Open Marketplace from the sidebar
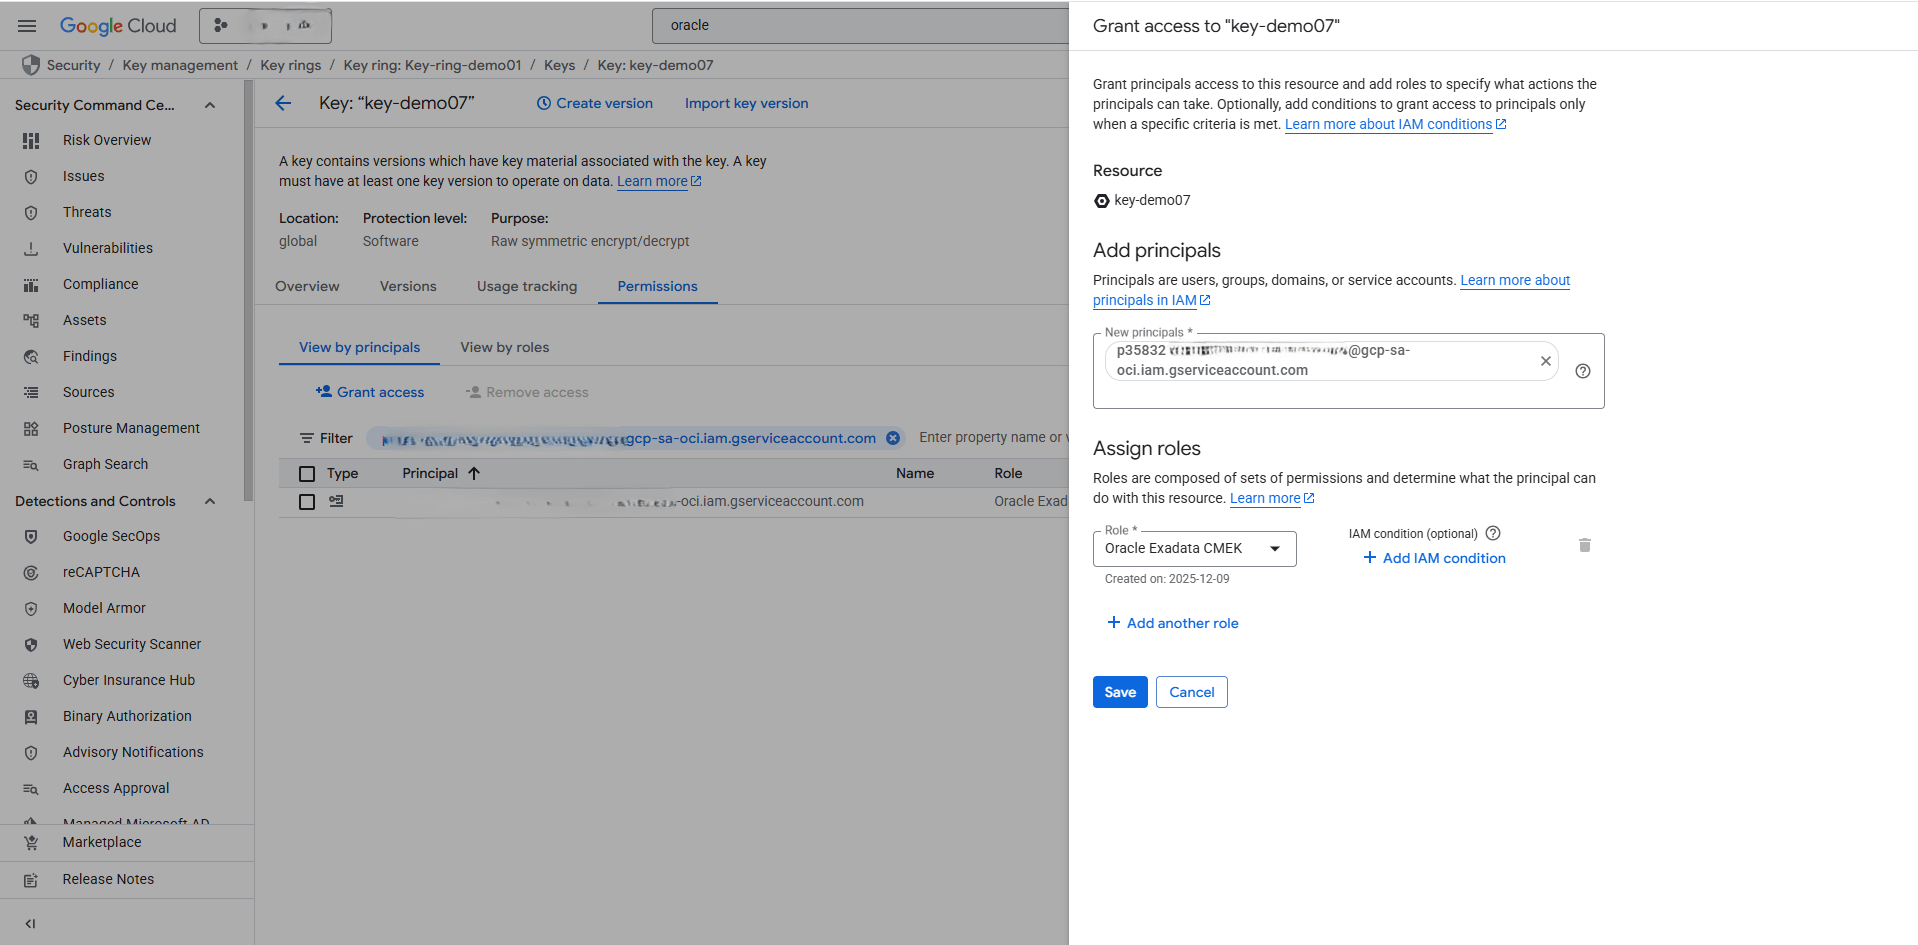This screenshot has width=1918, height=945. click(x=101, y=842)
